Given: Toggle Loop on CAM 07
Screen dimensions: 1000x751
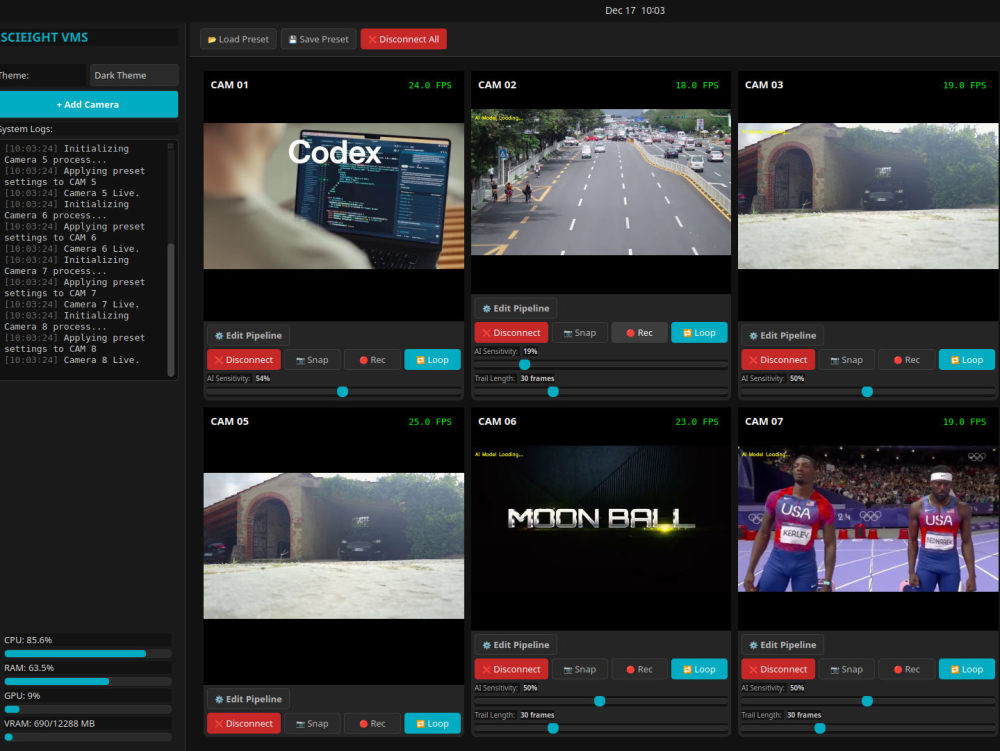Looking at the screenshot, I should click(967, 669).
